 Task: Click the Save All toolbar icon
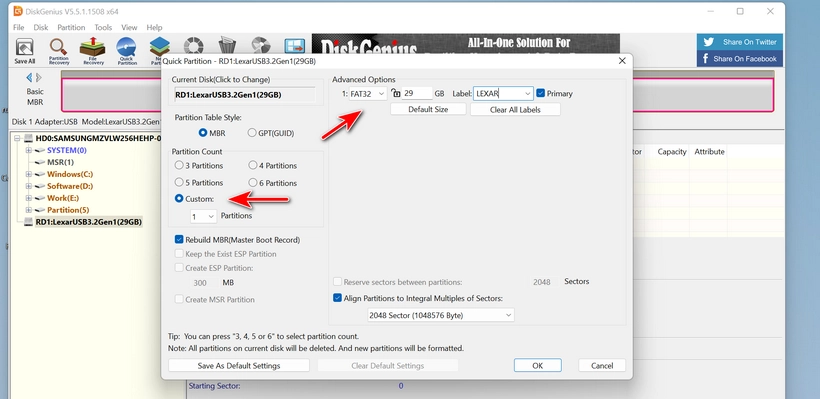point(25,51)
